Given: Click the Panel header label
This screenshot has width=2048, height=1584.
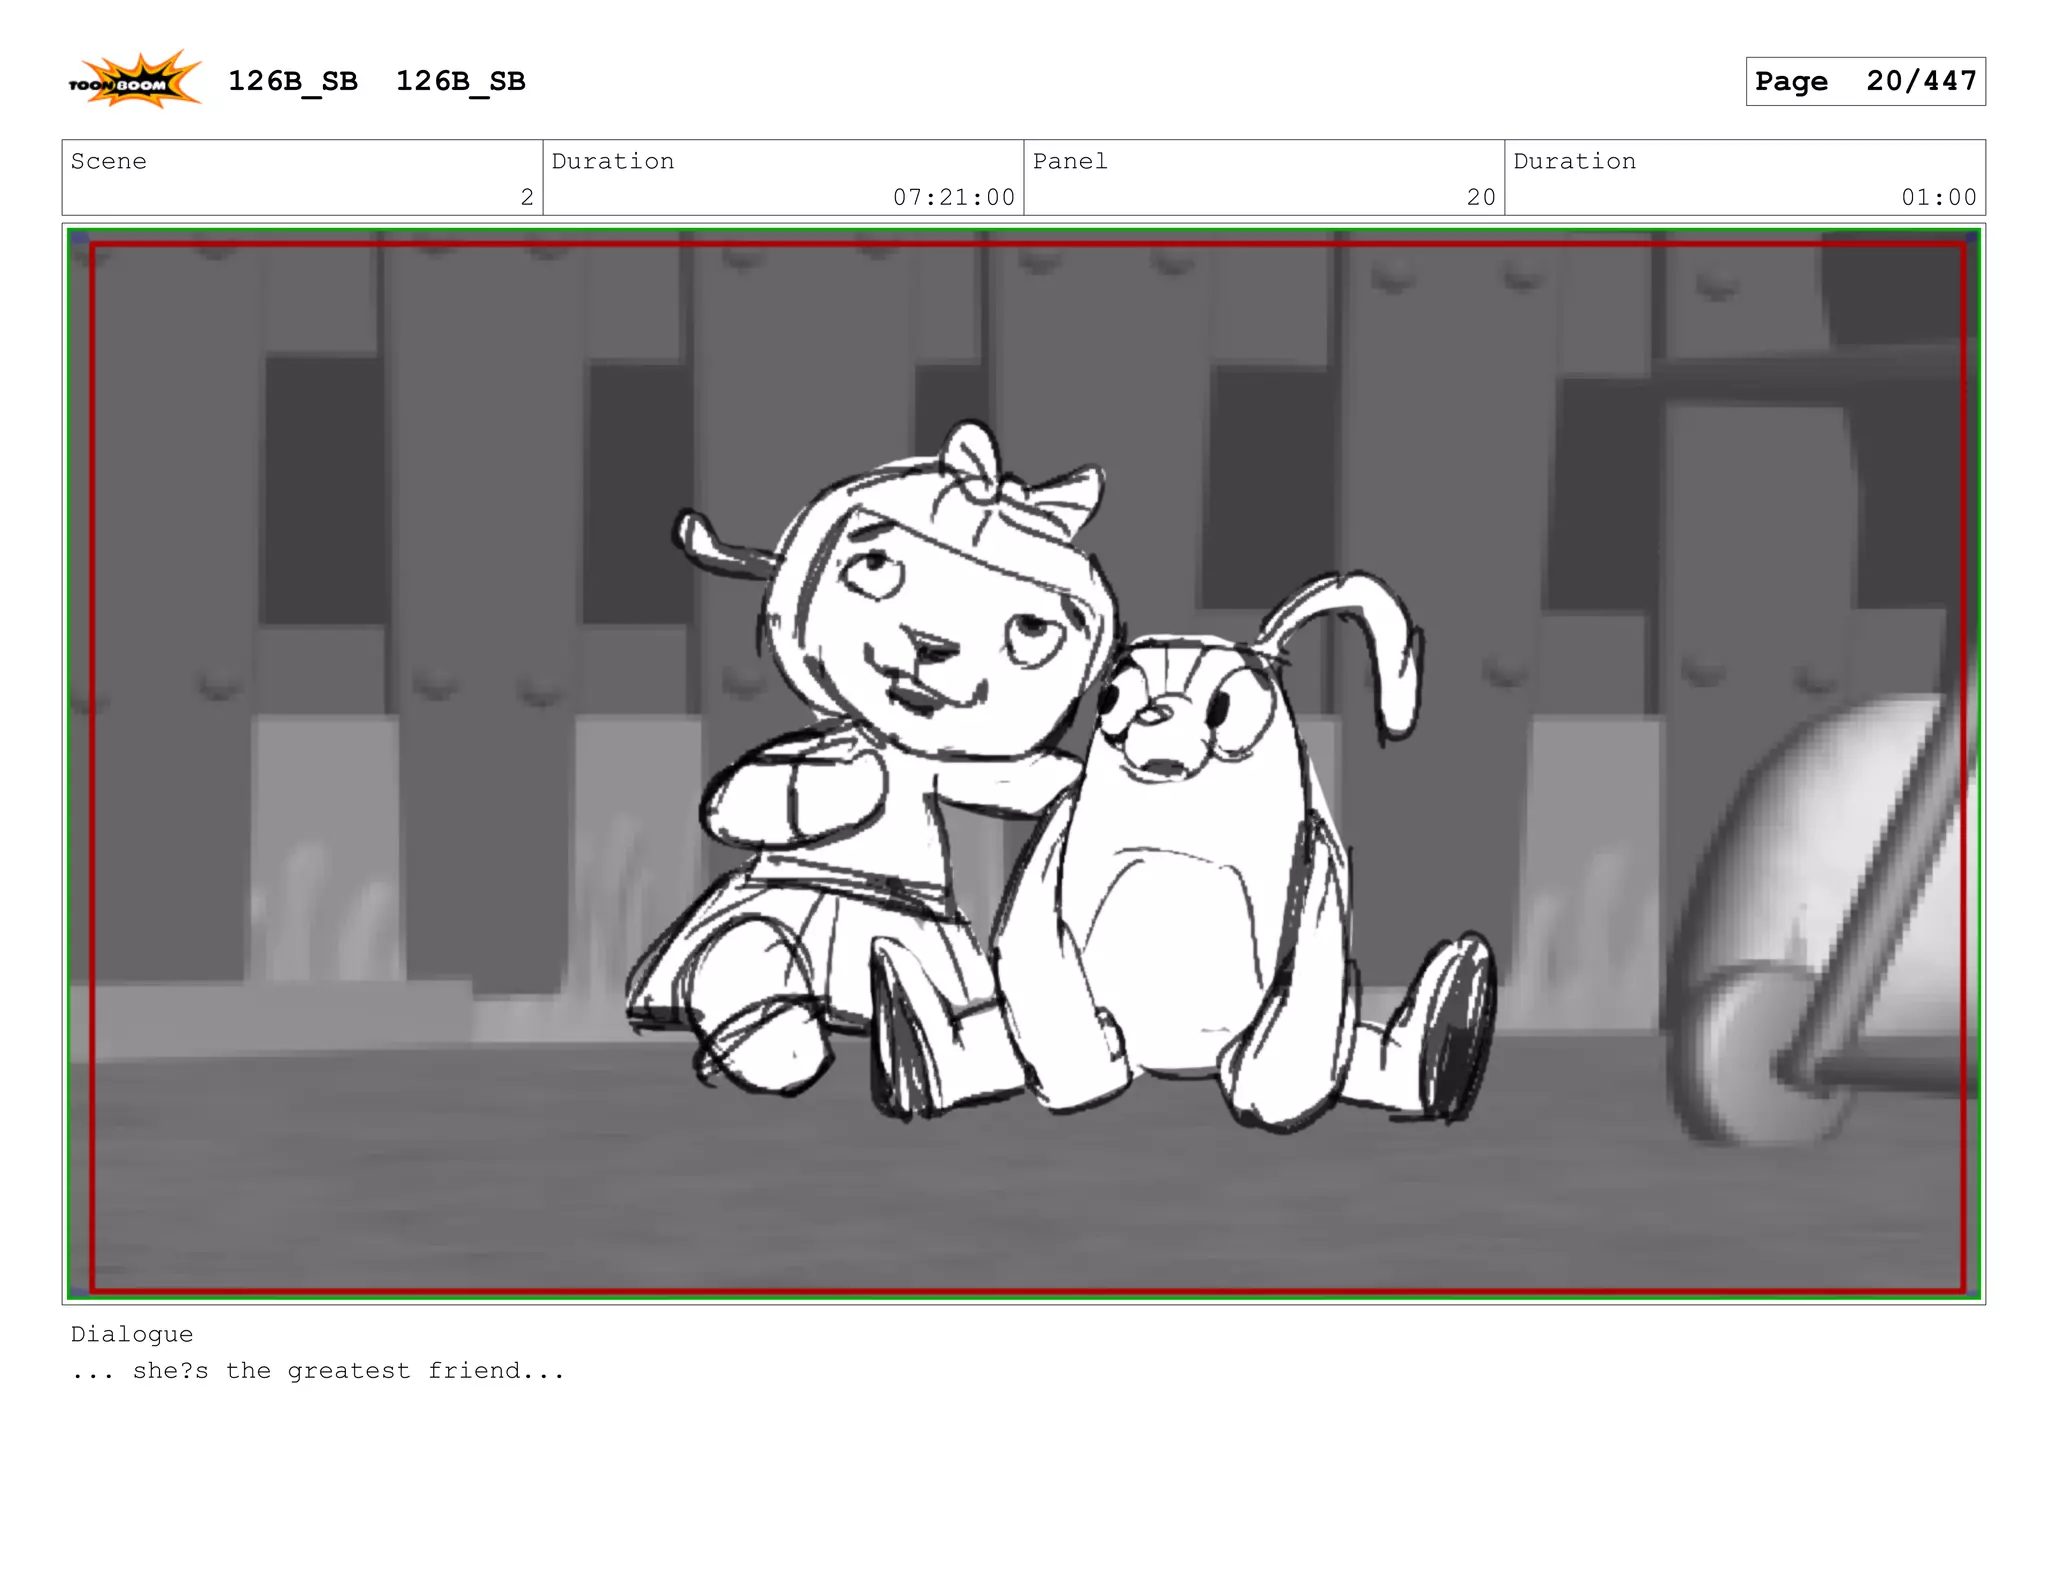Looking at the screenshot, I should point(1070,161).
